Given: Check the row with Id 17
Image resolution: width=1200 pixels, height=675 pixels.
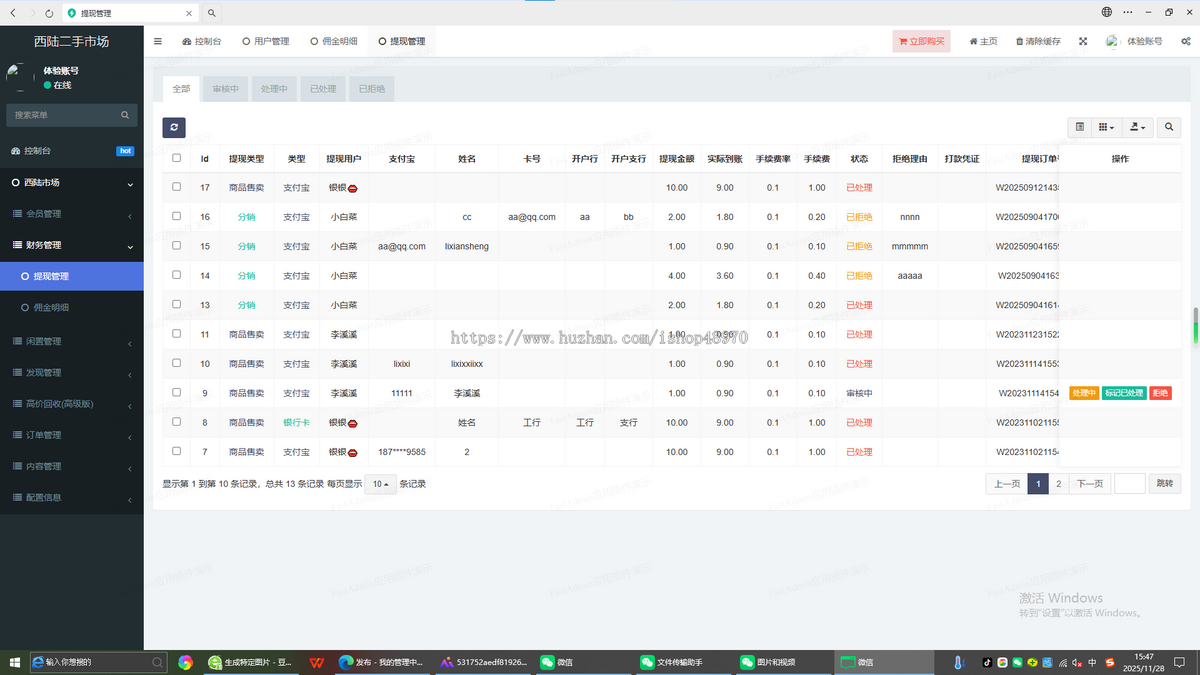Looking at the screenshot, I should (x=177, y=187).
